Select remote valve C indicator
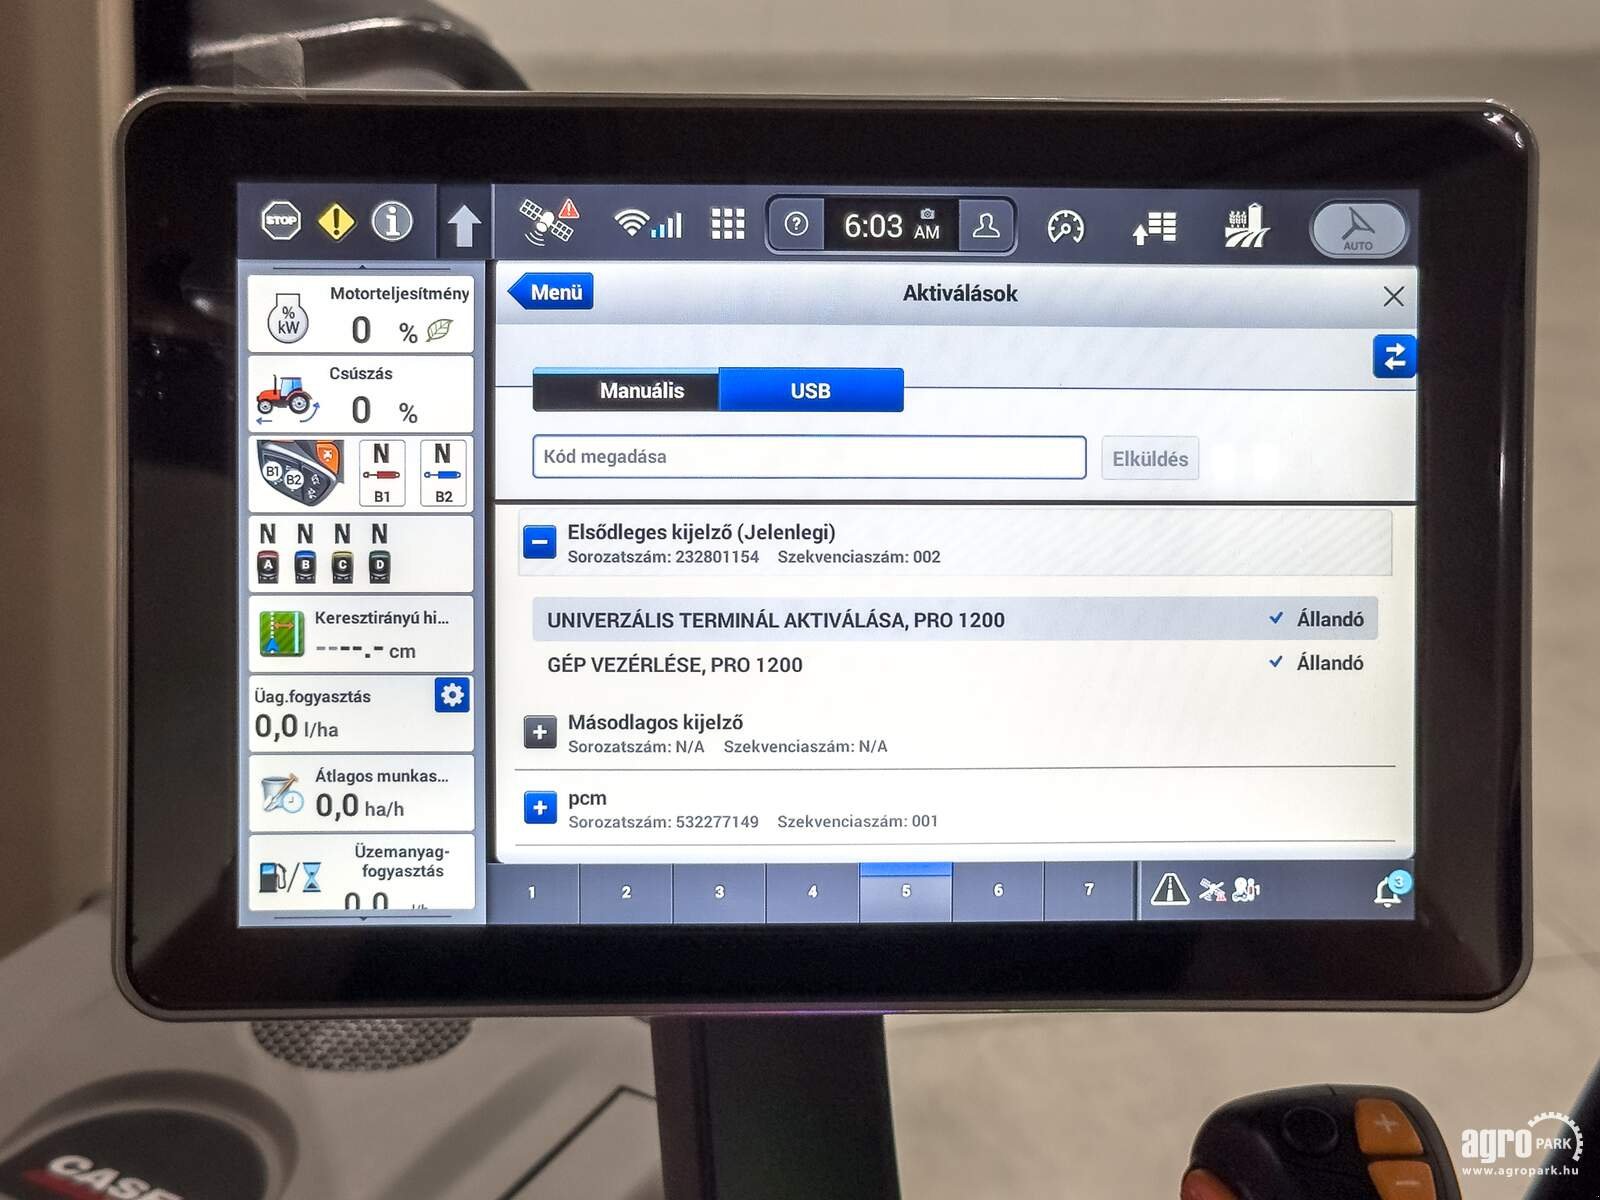The width and height of the screenshot is (1600, 1200). click(x=342, y=553)
